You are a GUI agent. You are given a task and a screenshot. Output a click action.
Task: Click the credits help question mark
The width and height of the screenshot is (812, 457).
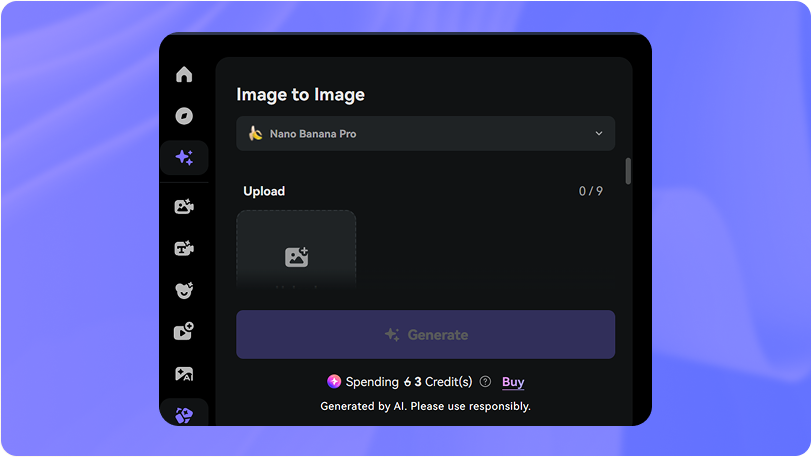pyautogui.click(x=485, y=382)
